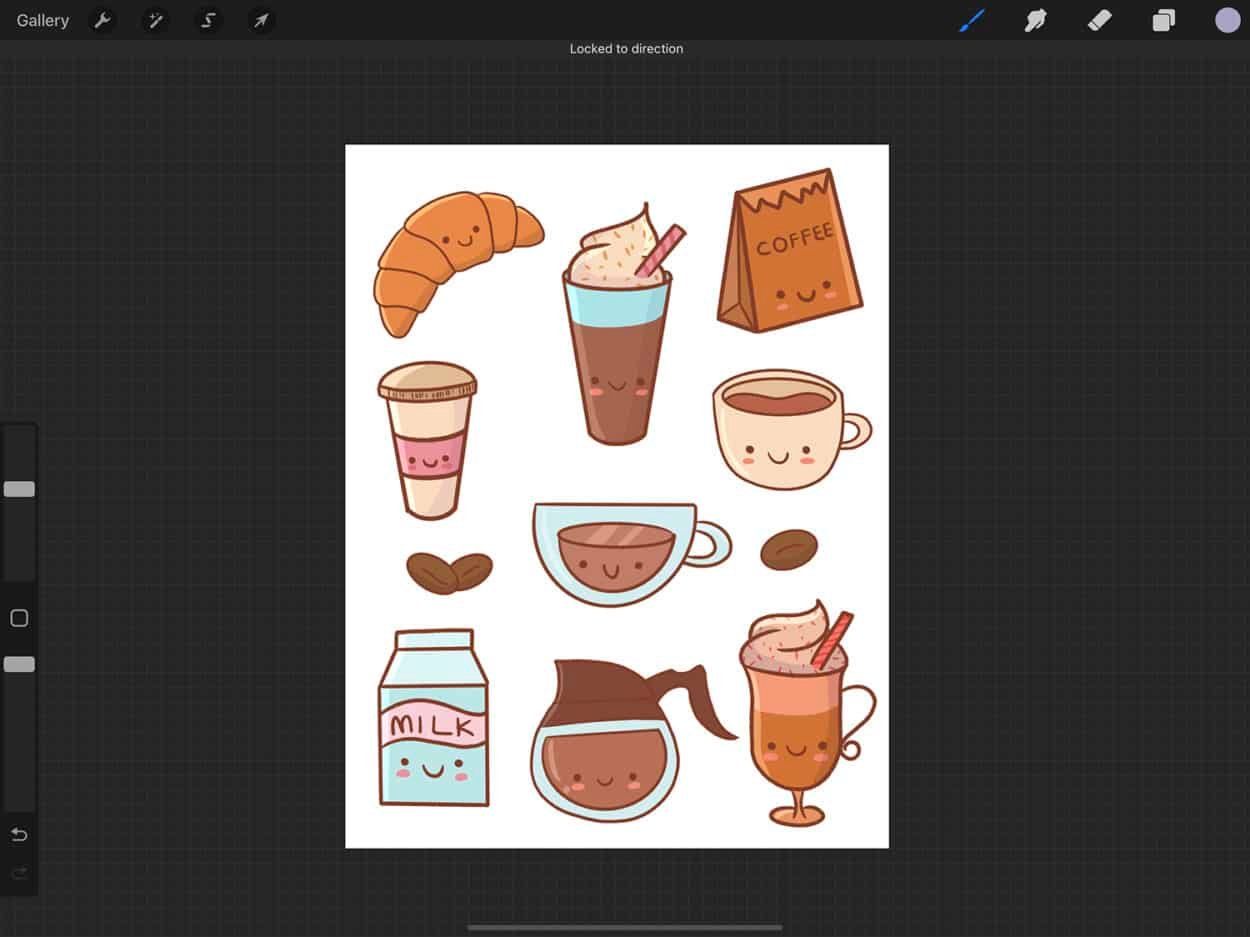This screenshot has width=1250, height=937.
Task: Open the Layers panel
Action: click(1163, 20)
